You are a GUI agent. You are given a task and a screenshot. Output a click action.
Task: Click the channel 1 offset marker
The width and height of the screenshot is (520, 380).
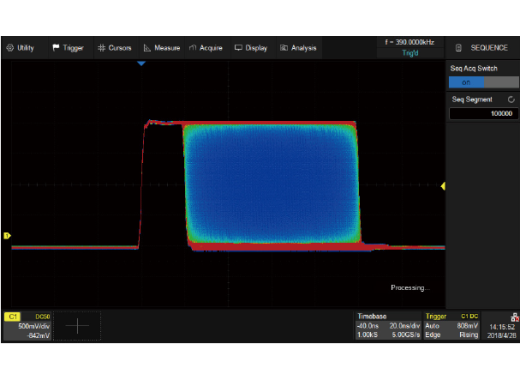pos(7,236)
